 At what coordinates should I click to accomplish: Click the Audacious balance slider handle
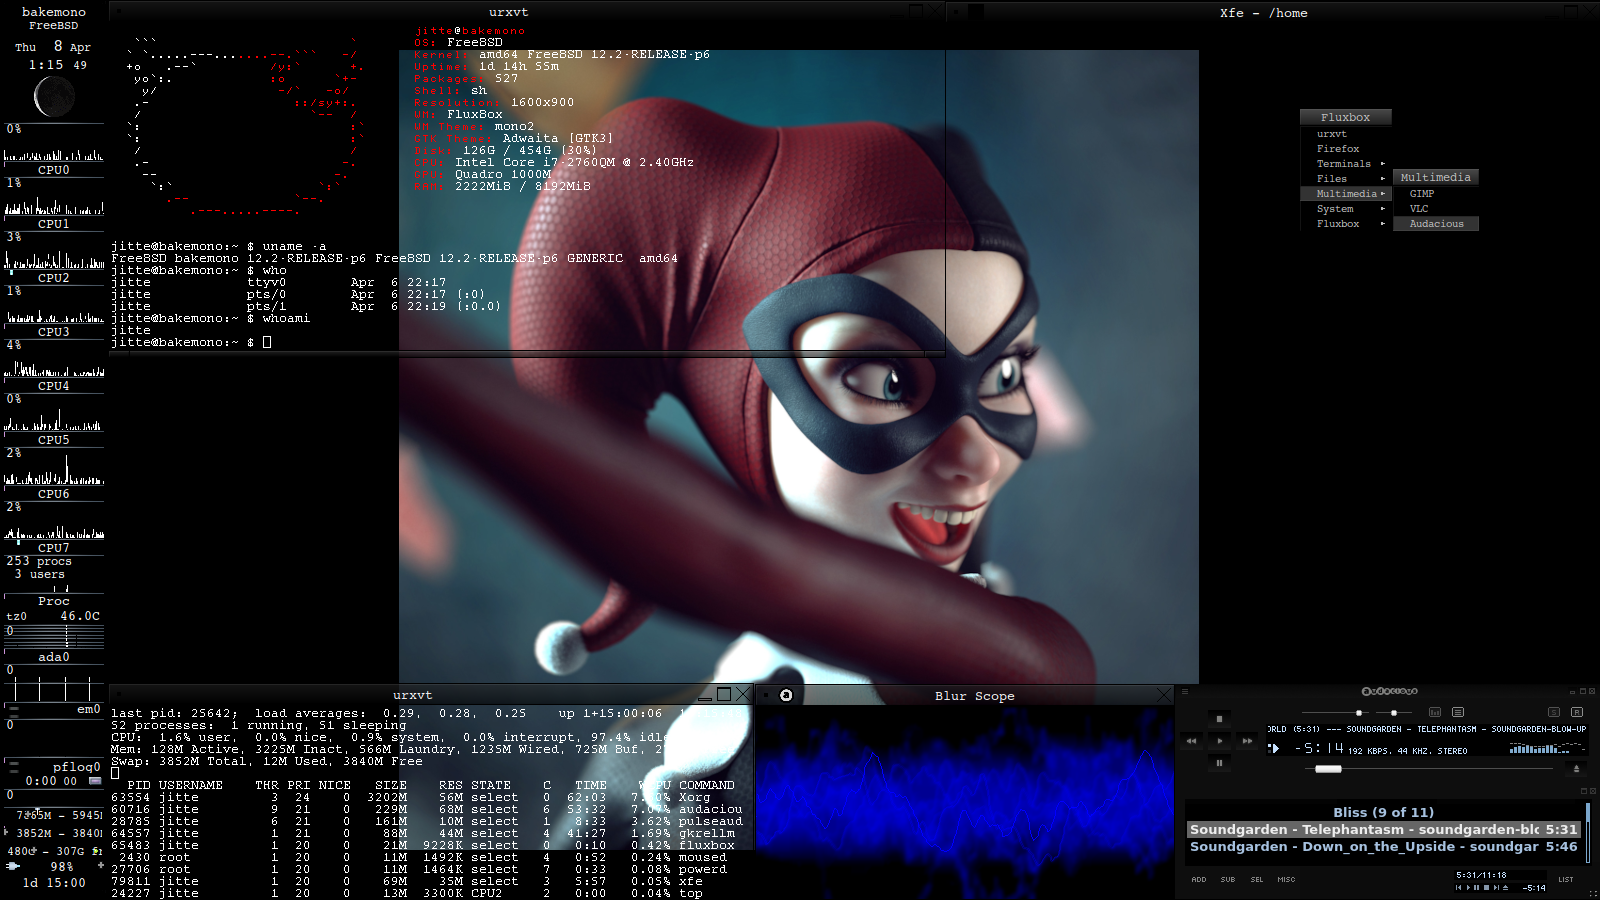pos(1394,713)
